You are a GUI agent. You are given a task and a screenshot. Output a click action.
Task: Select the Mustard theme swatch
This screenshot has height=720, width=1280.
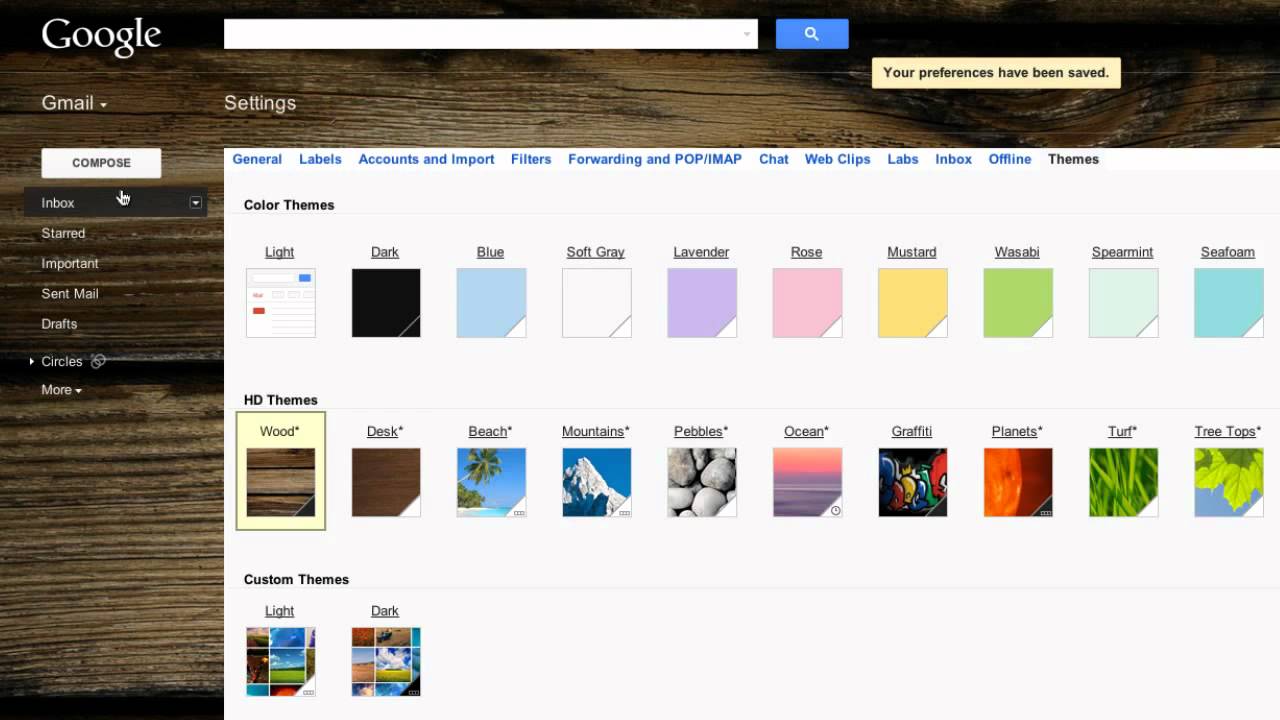(913, 303)
